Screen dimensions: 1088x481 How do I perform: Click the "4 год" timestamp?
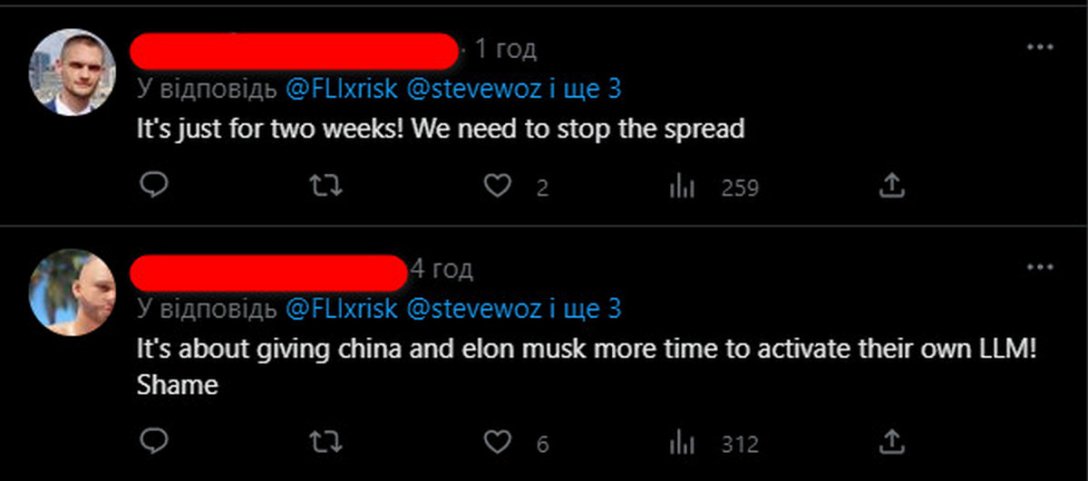441,268
